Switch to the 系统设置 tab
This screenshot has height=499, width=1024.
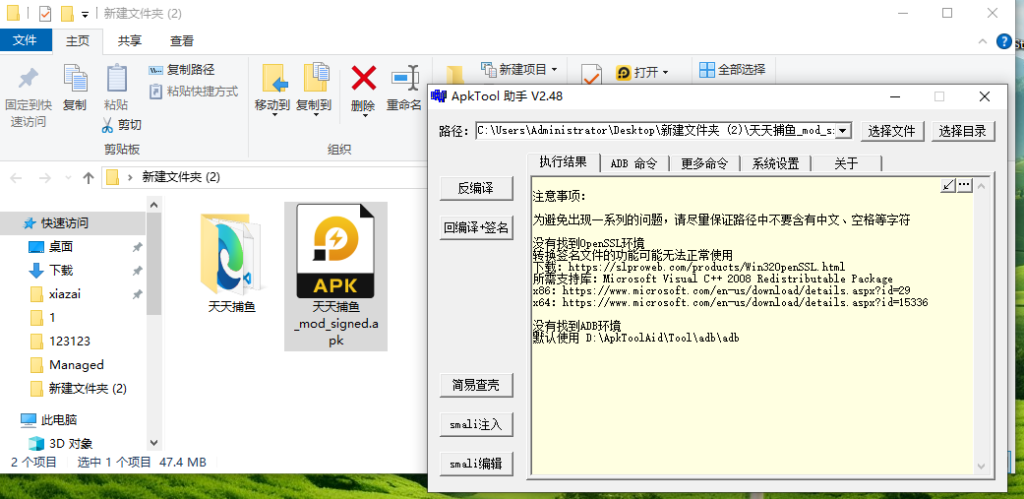775,163
